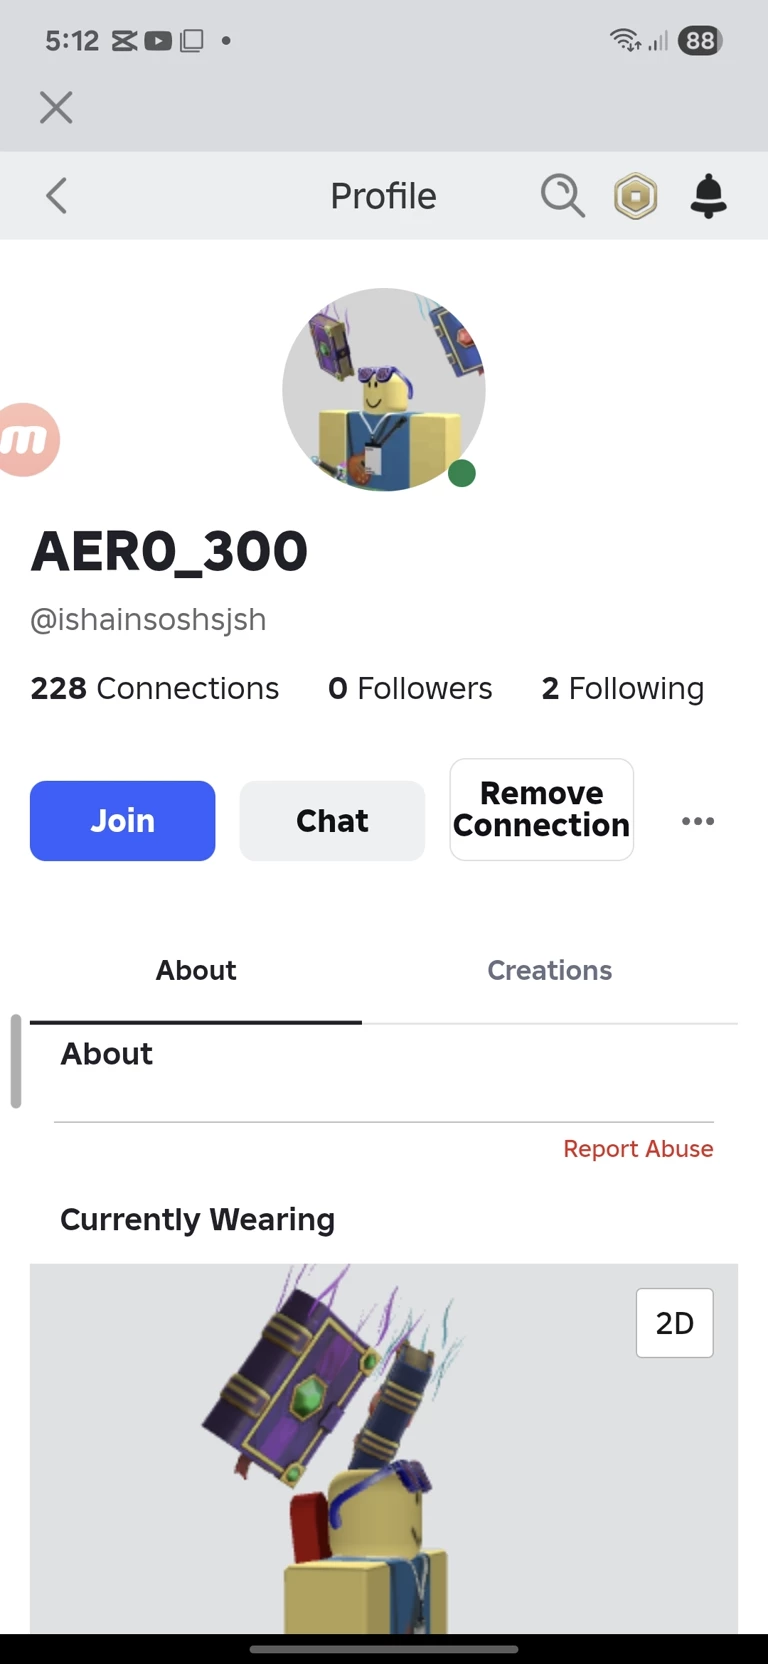768x1664 pixels.
Task: Go back using the left chevron
Action: [57, 196]
